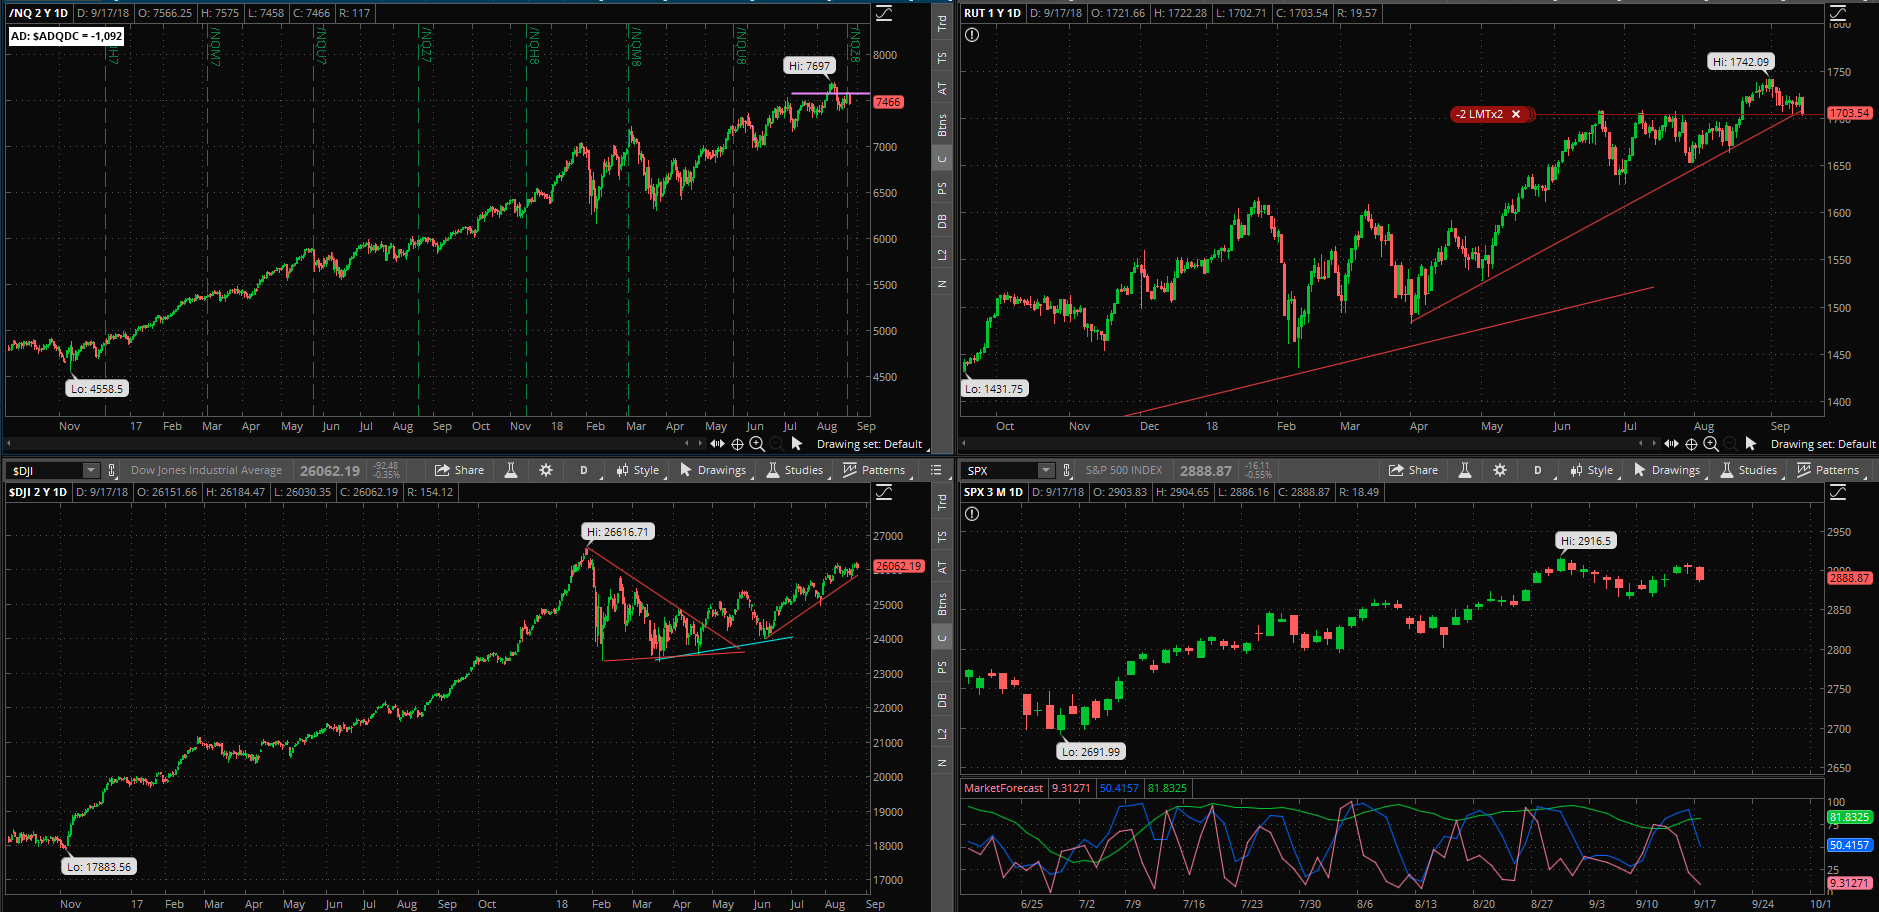Click the list menu icon on the $DJI toolbar

(936, 470)
